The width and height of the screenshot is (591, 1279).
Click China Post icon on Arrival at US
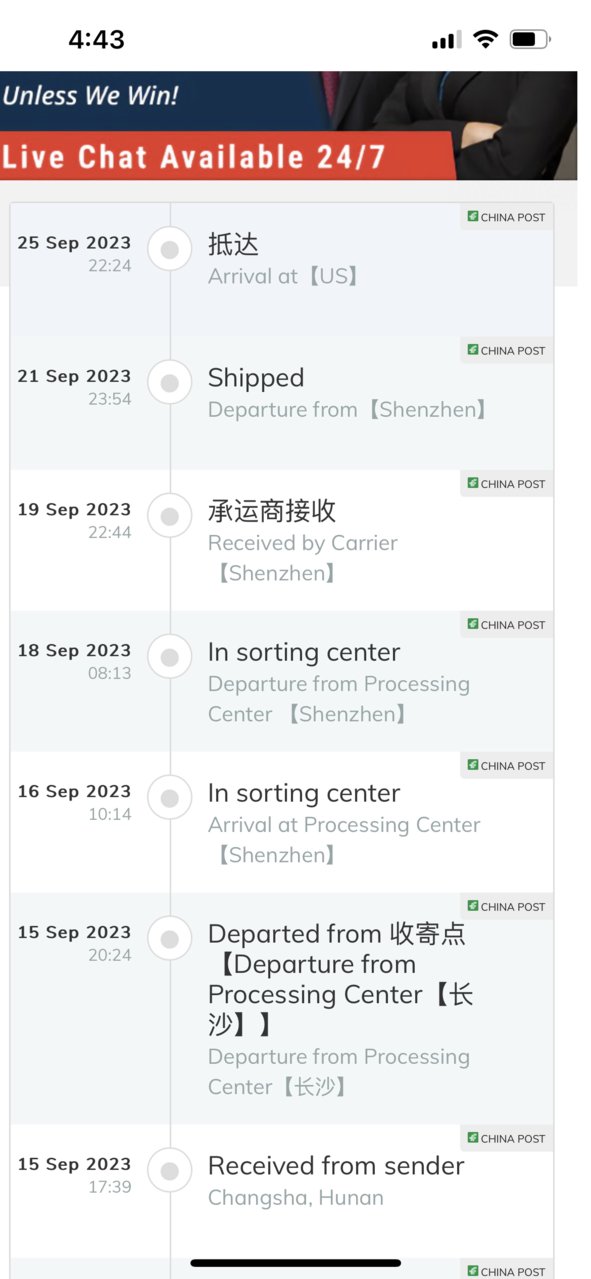click(473, 216)
